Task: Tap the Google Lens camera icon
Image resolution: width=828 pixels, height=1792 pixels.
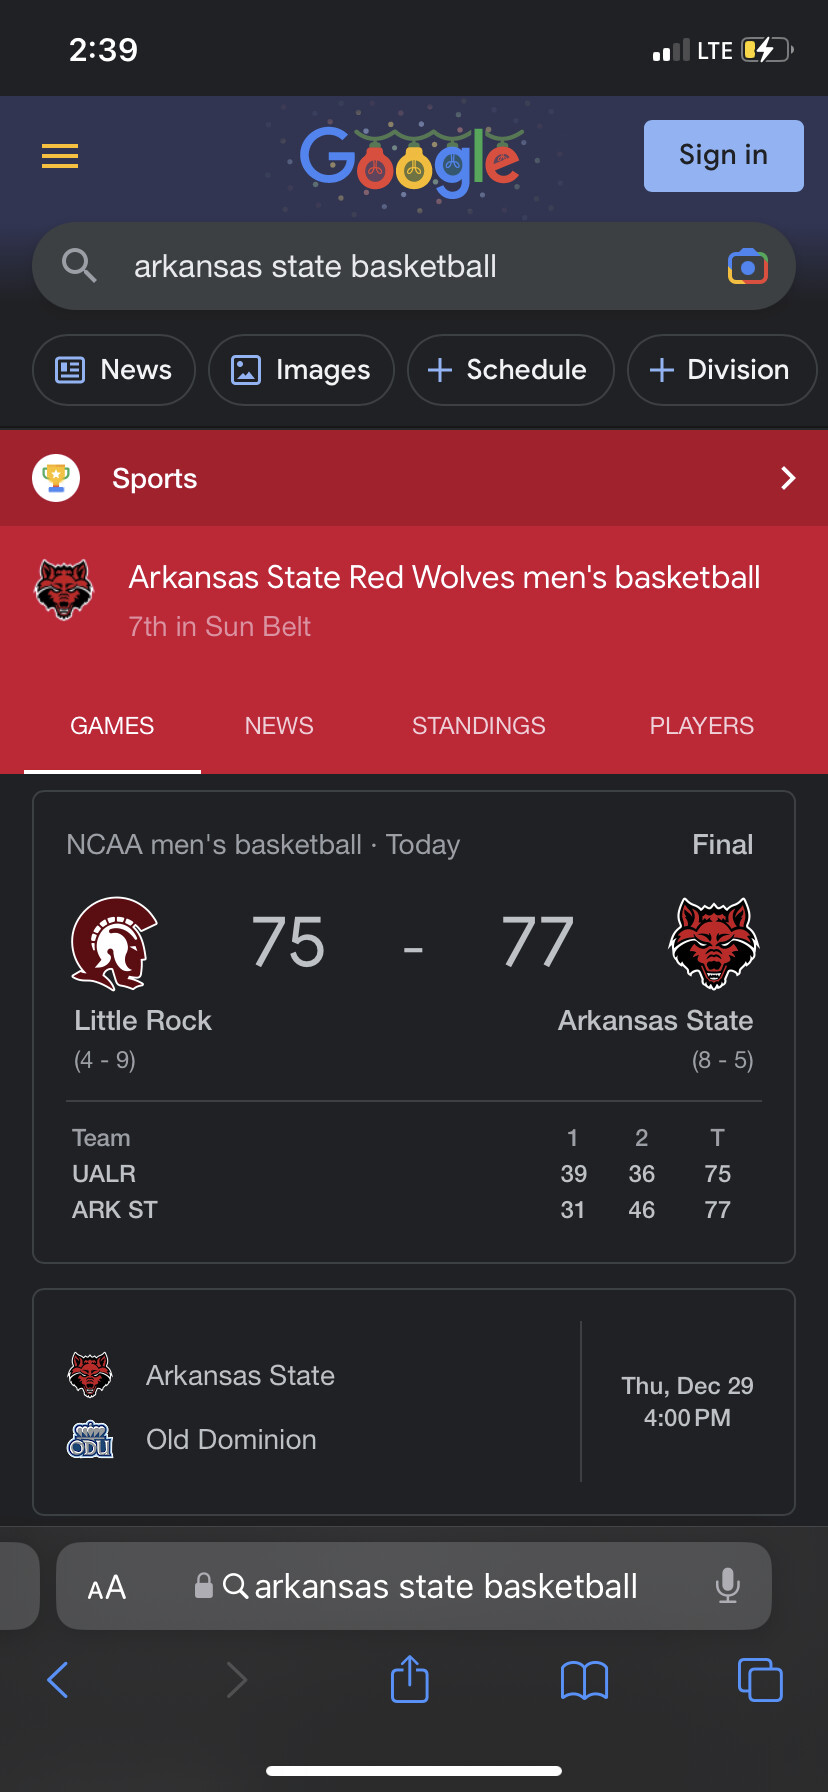Action: 748,267
